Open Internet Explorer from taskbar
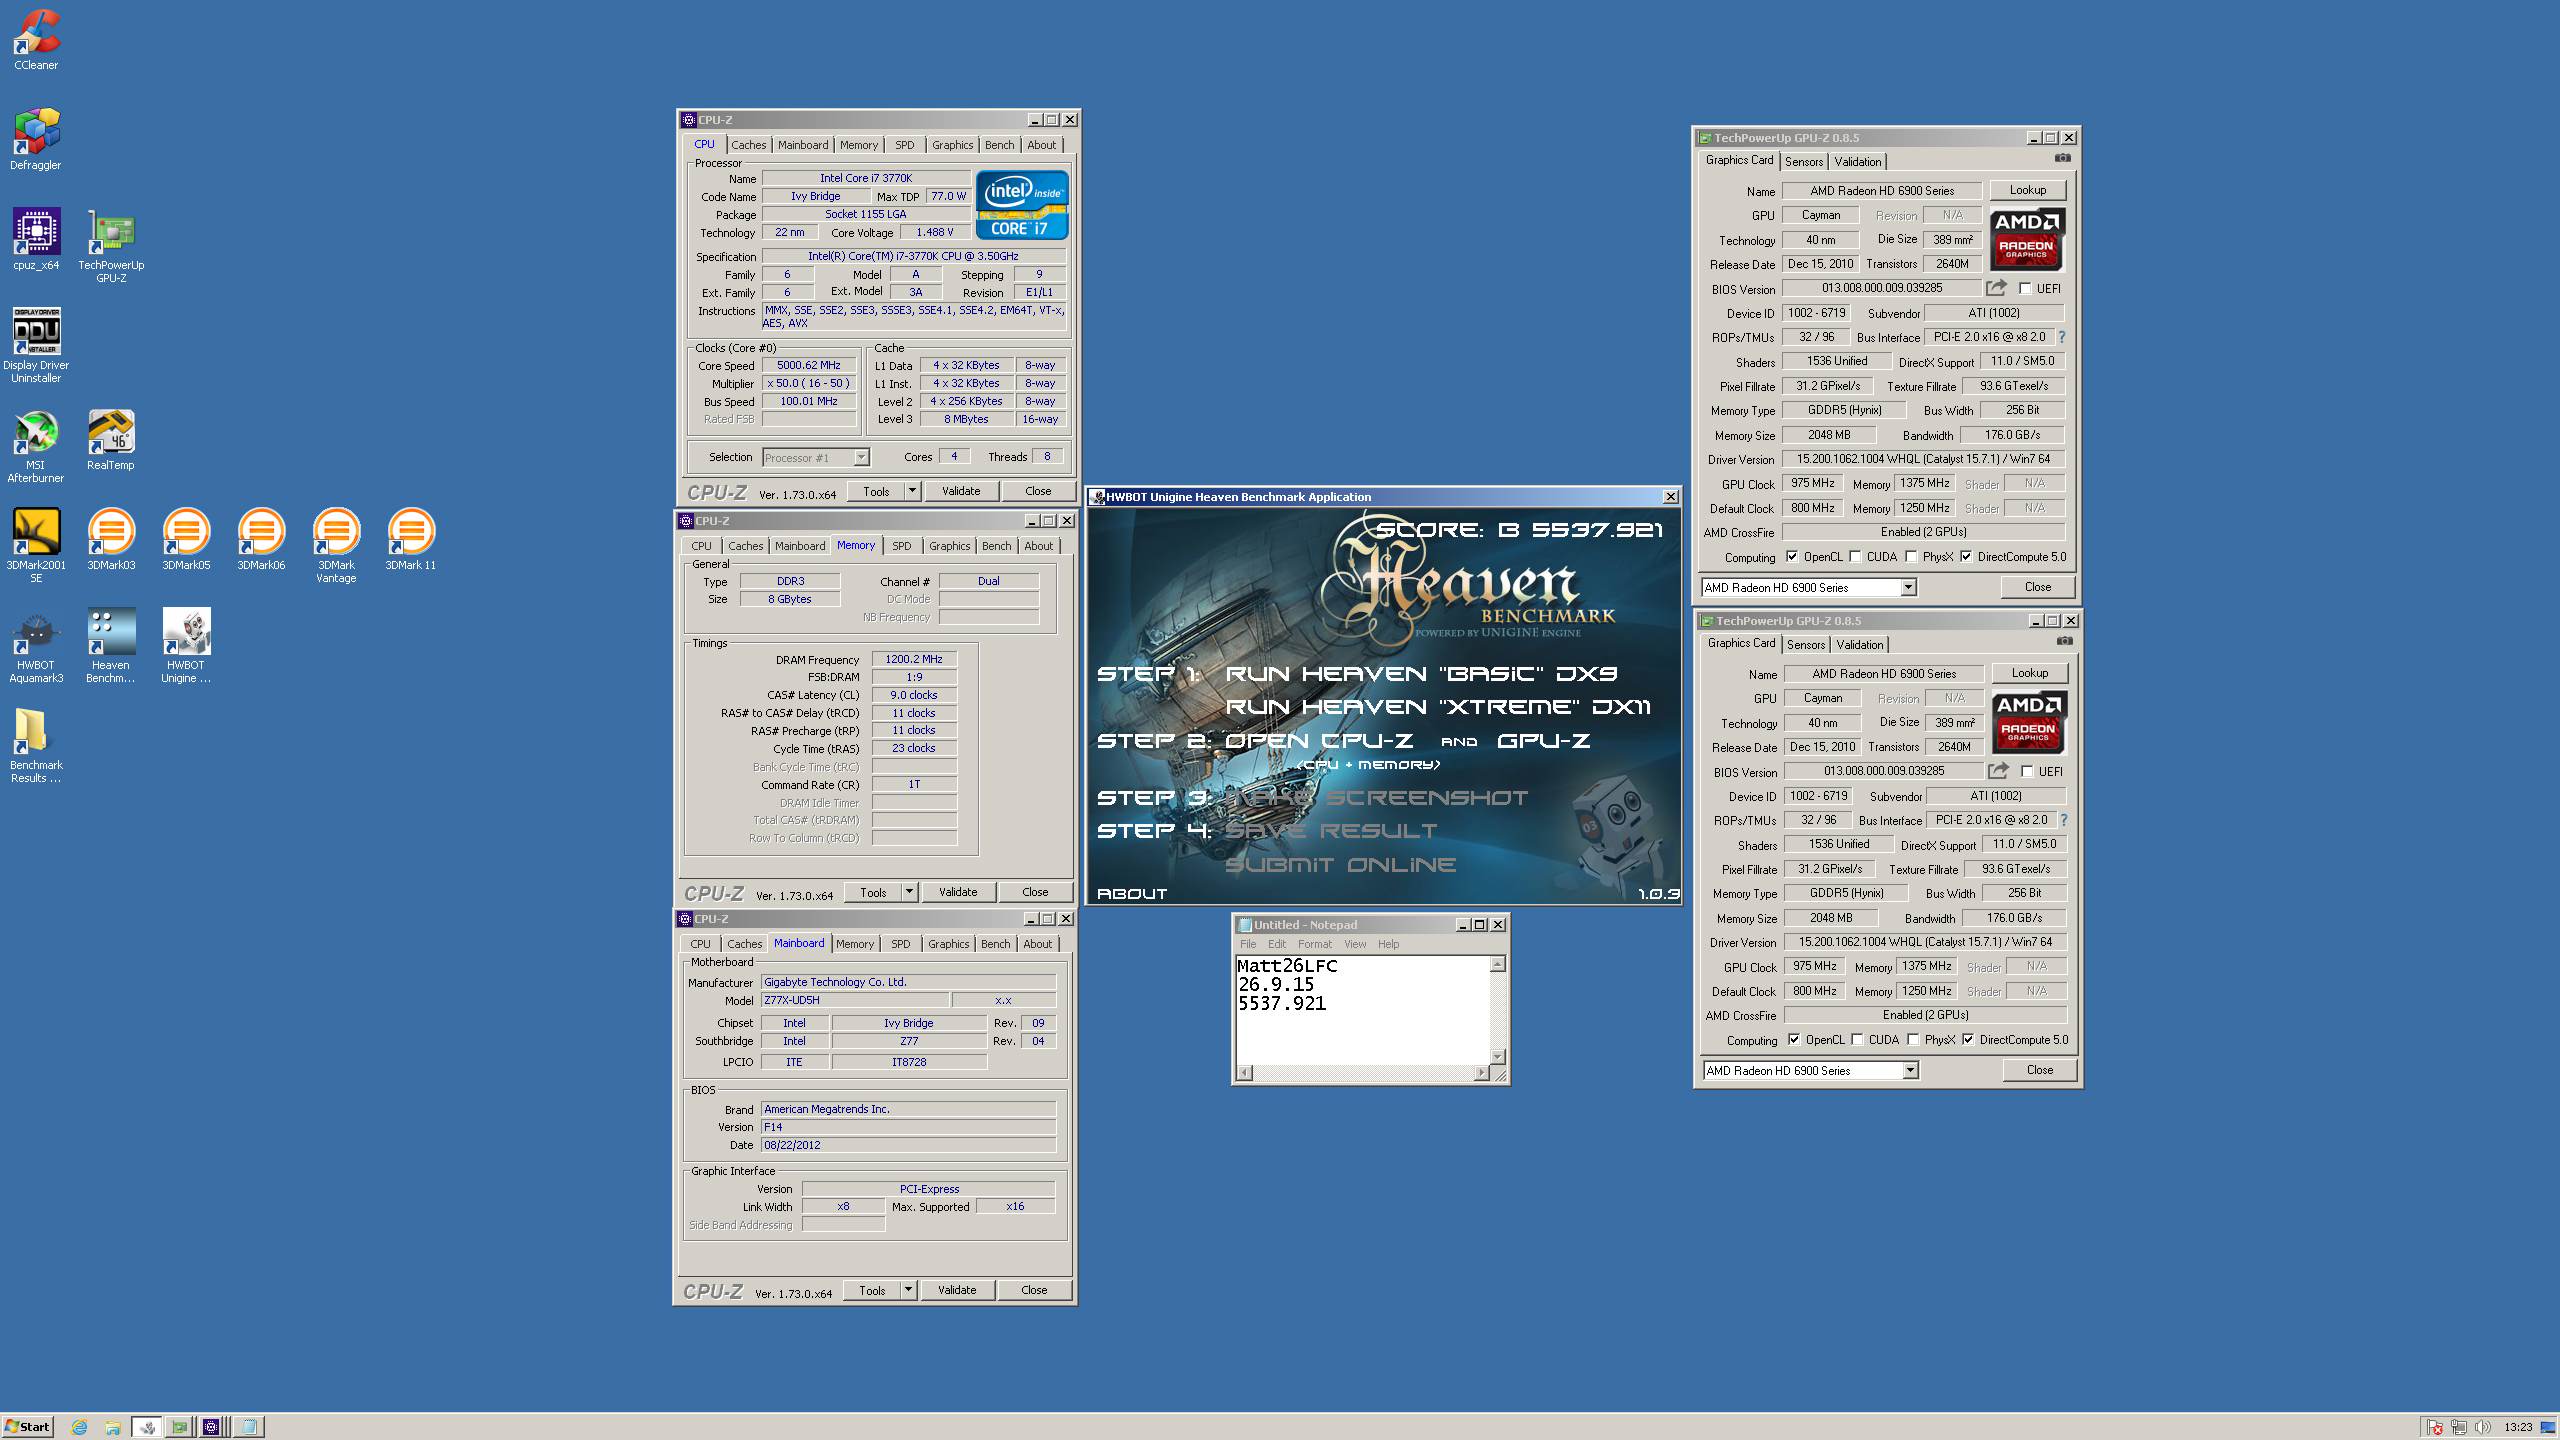 [x=80, y=1427]
